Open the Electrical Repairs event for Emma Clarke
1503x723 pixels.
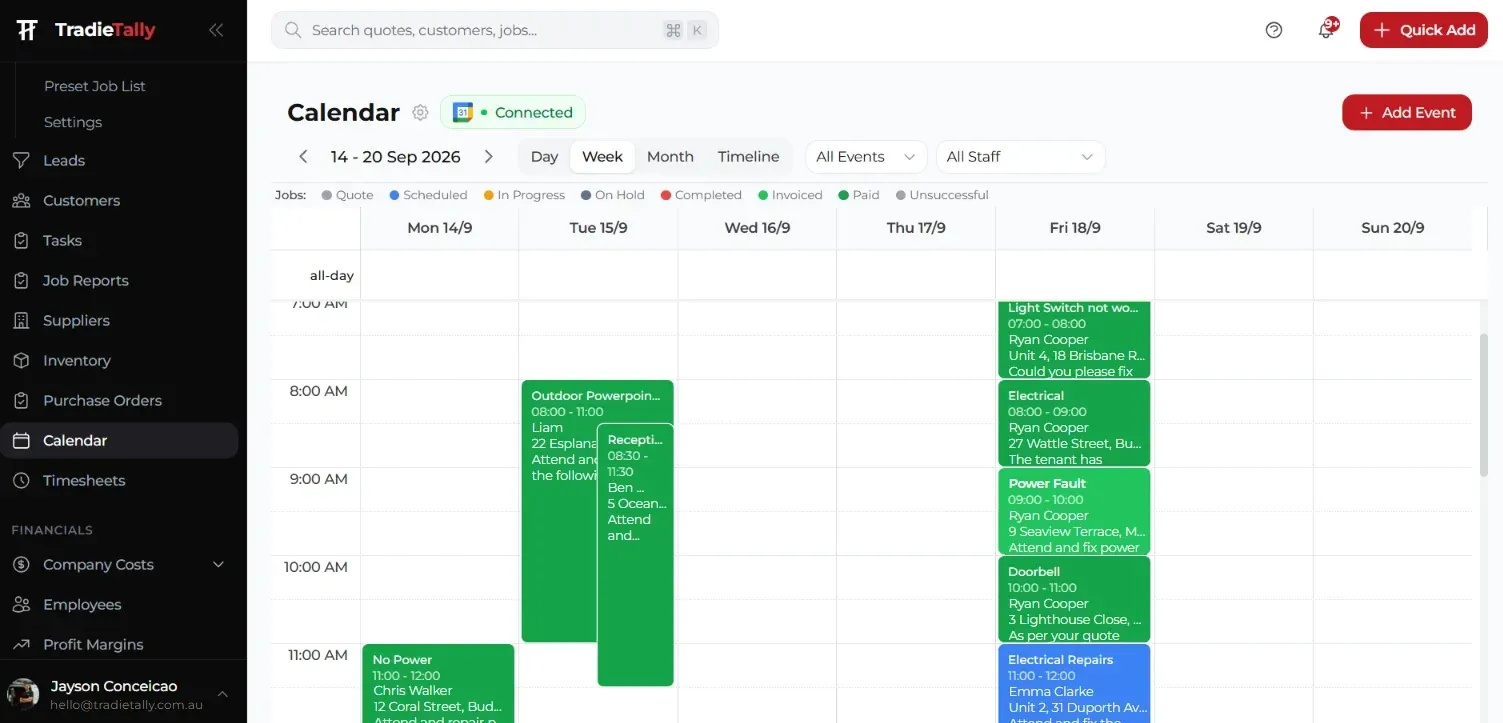1074,683
